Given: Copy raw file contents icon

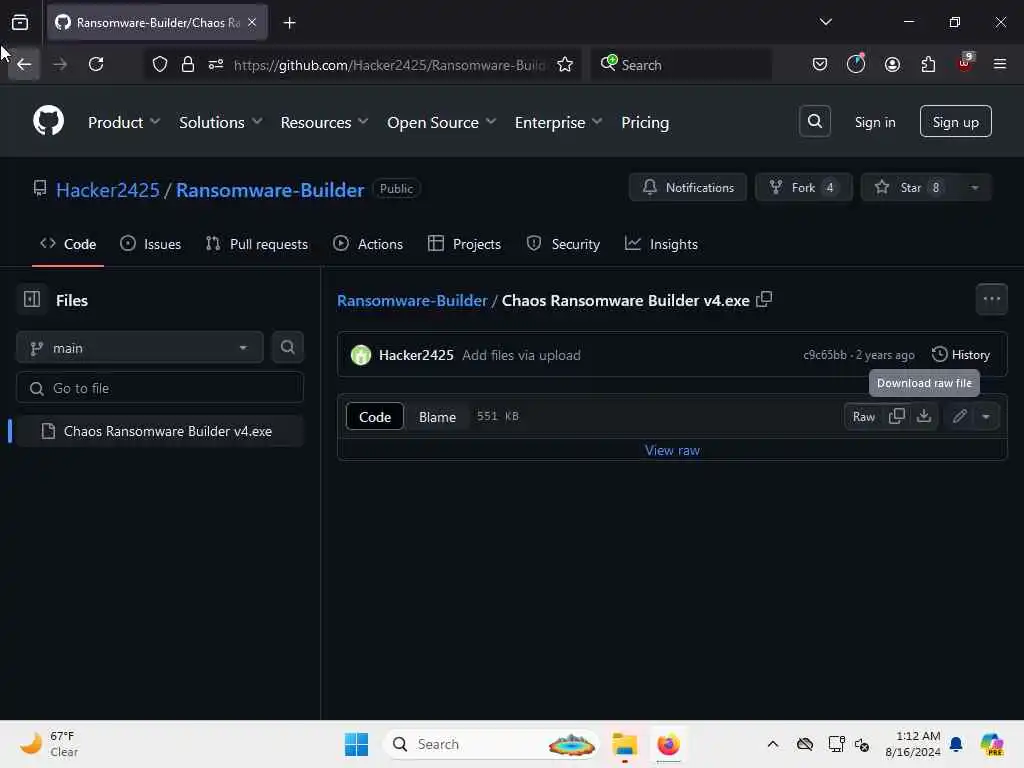Looking at the screenshot, I should [x=897, y=416].
